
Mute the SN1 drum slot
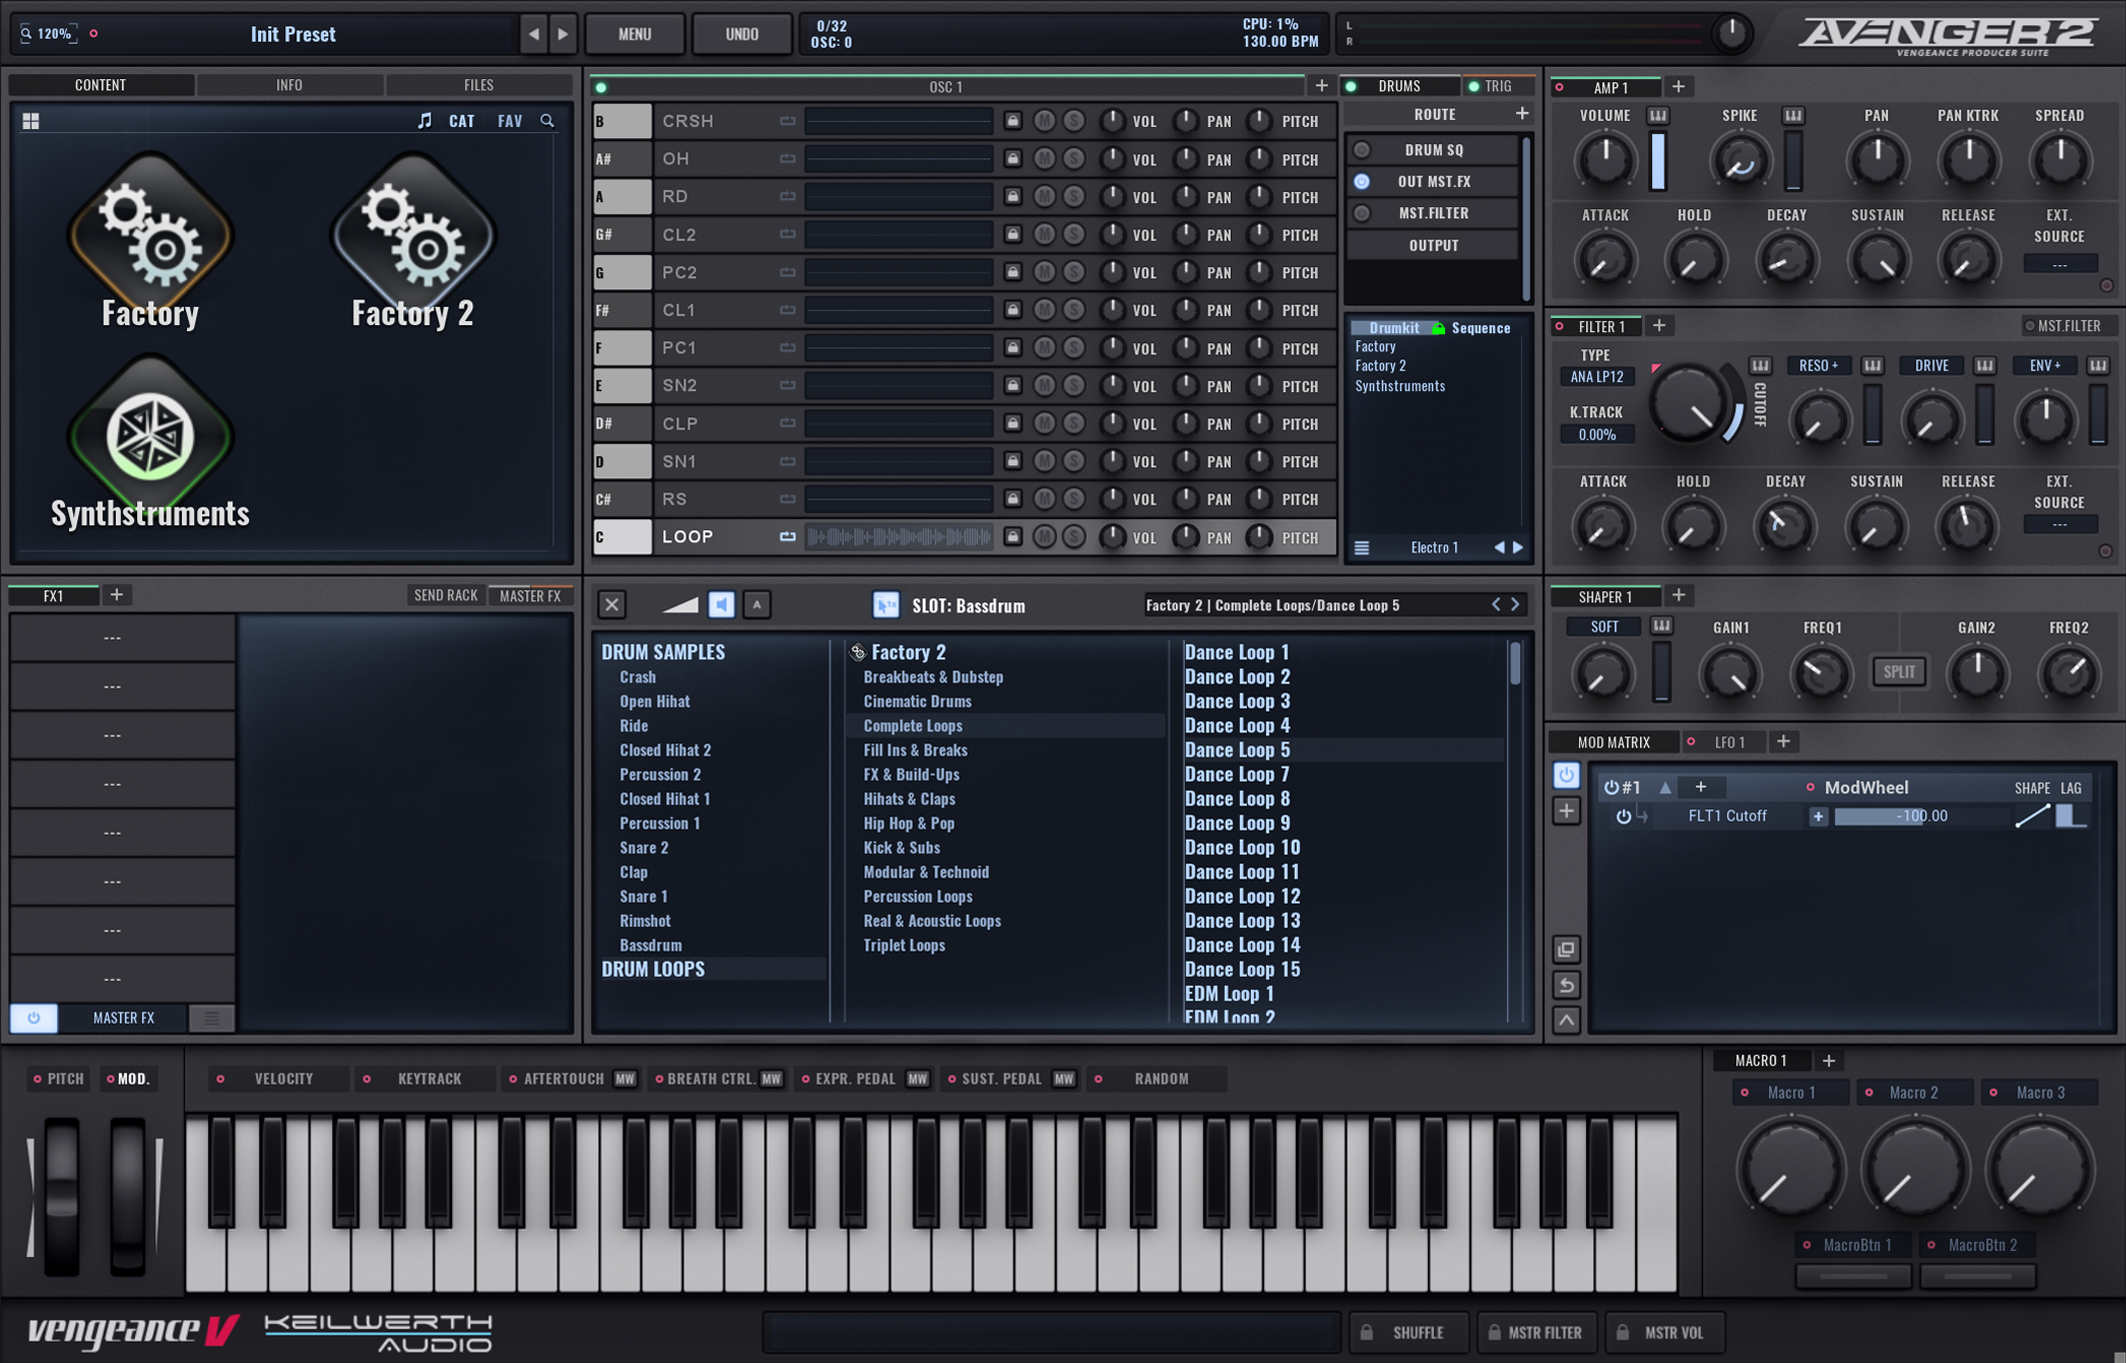pos(1044,461)
